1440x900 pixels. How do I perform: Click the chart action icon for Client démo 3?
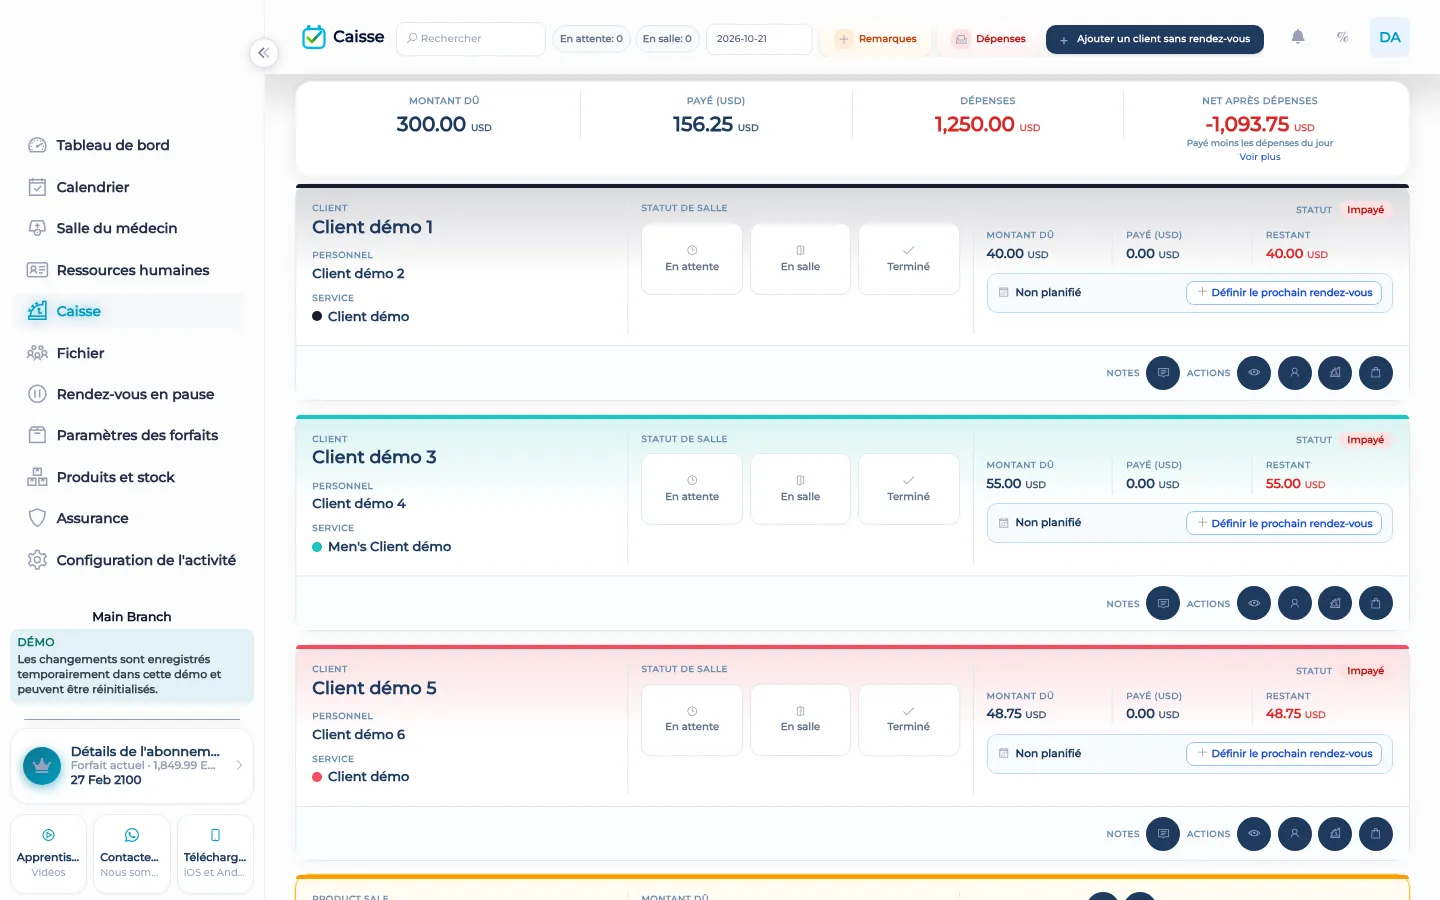(1335, 603)
